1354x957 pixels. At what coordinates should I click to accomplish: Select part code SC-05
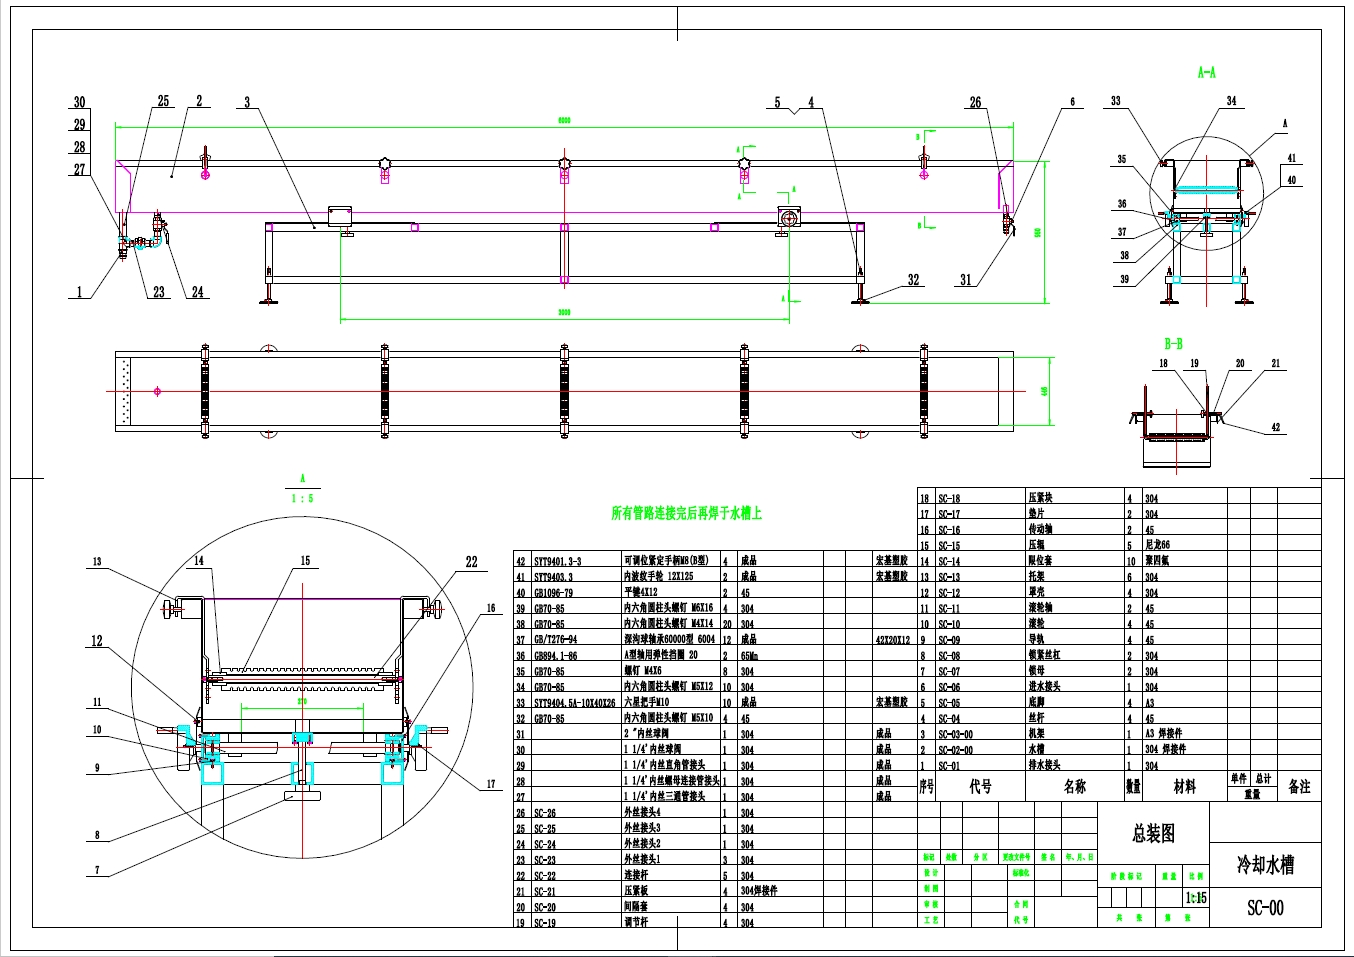coord(949,703)
